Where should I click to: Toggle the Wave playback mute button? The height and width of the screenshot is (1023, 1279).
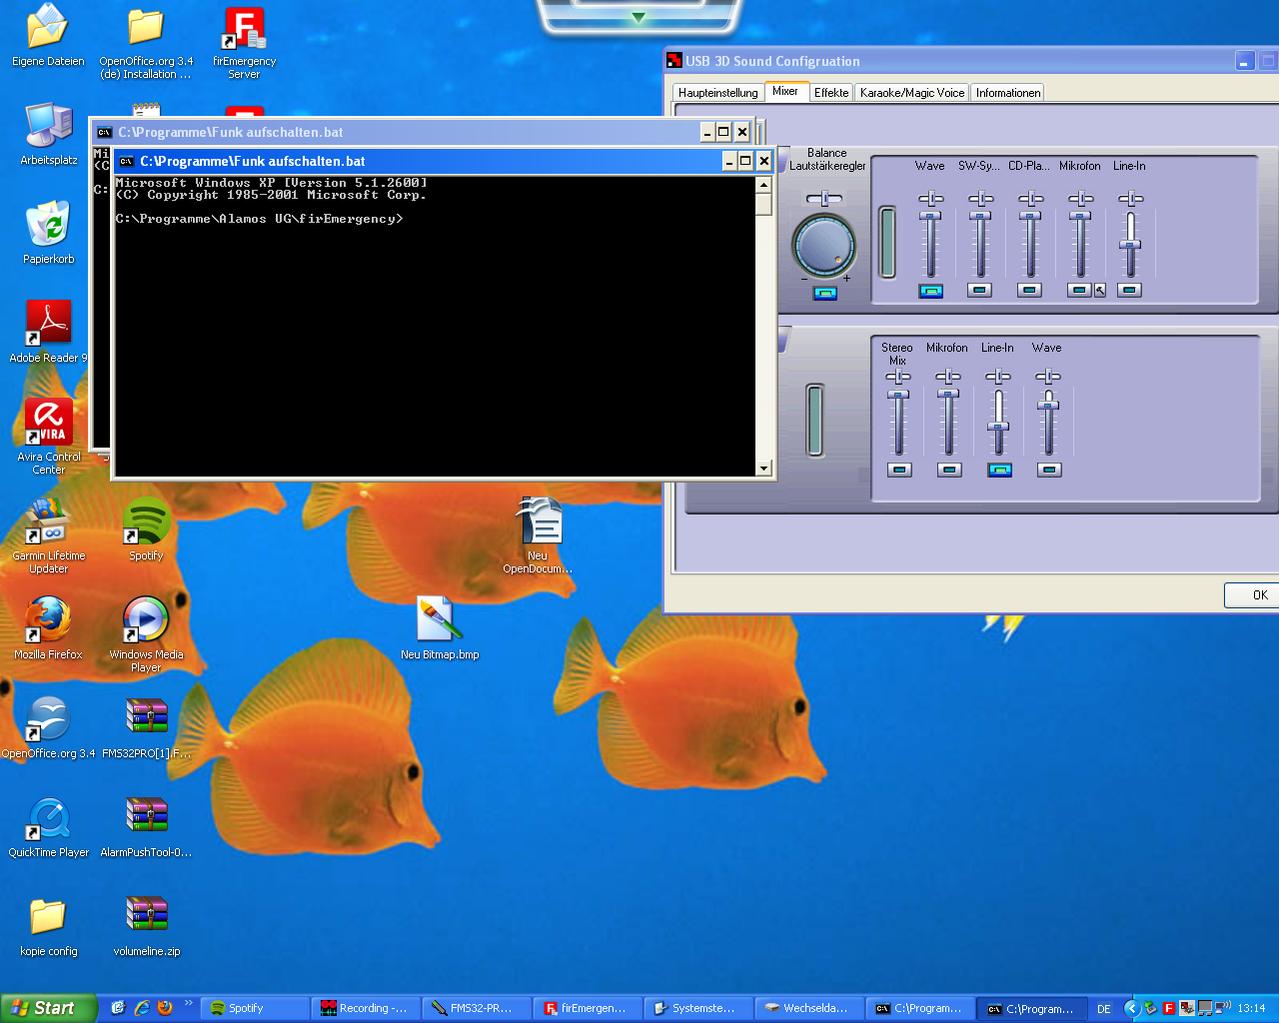coord(930,291)
